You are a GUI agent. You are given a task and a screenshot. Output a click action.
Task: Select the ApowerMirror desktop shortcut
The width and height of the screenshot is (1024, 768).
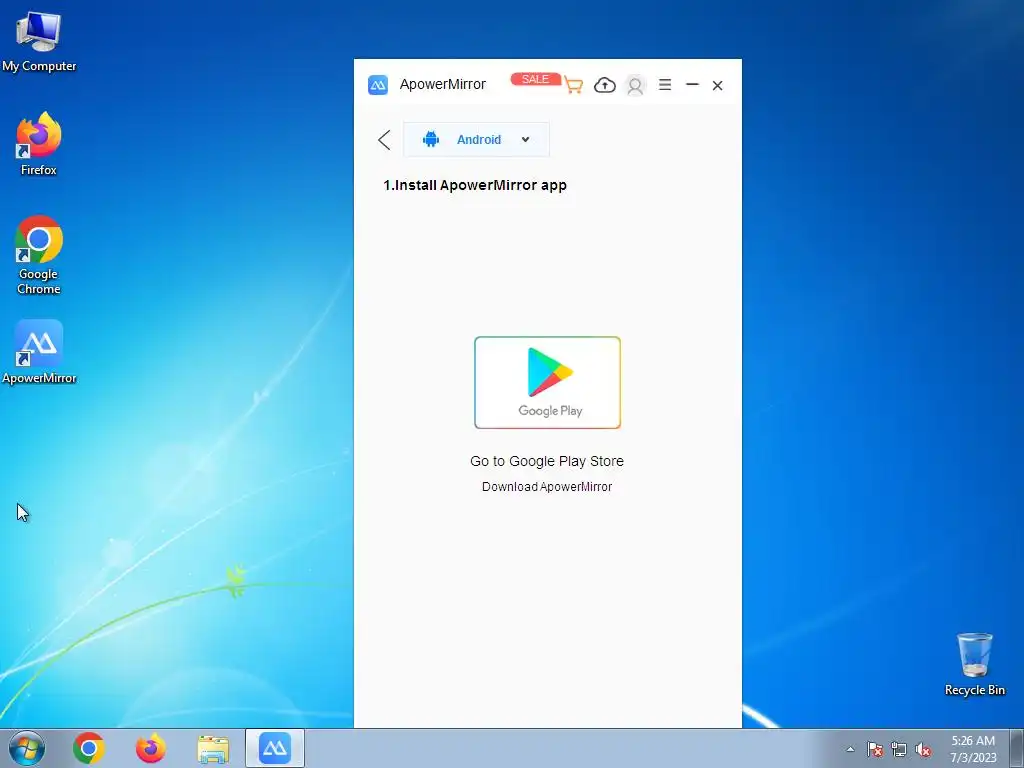(x=39, y=352)
